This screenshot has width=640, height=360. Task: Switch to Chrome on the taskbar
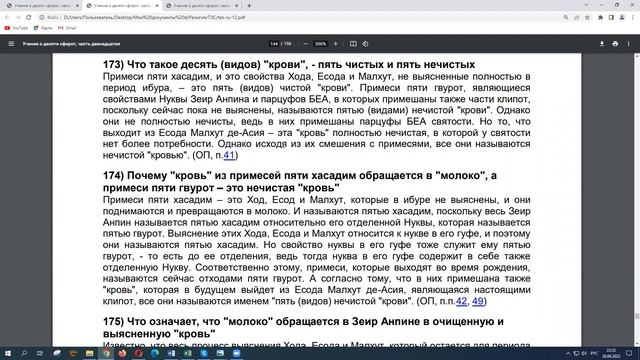click(x=106, y=353)
